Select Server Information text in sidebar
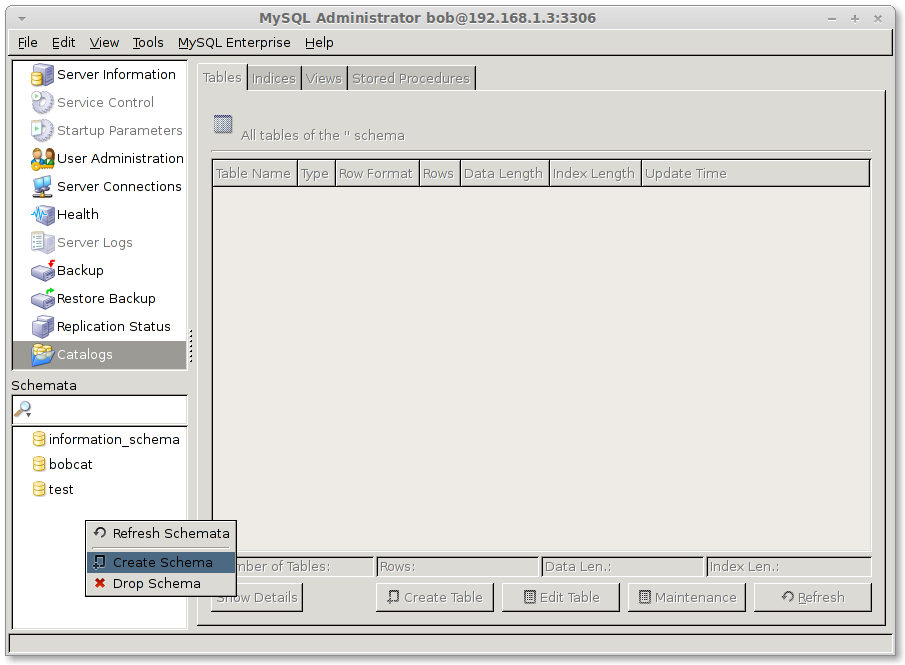The height and width of the screenshot is (665, 905). (116, 74)
